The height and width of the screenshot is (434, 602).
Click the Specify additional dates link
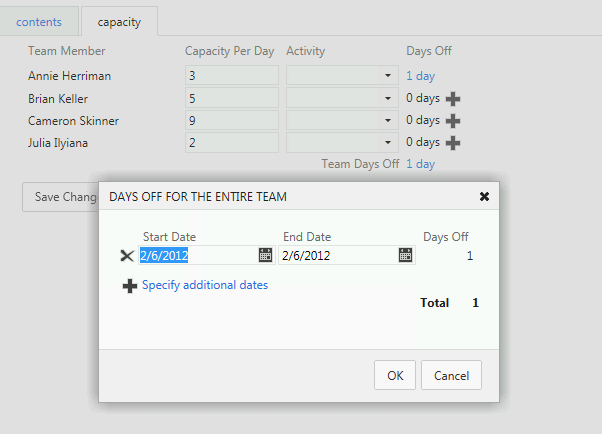click(205, 285)
